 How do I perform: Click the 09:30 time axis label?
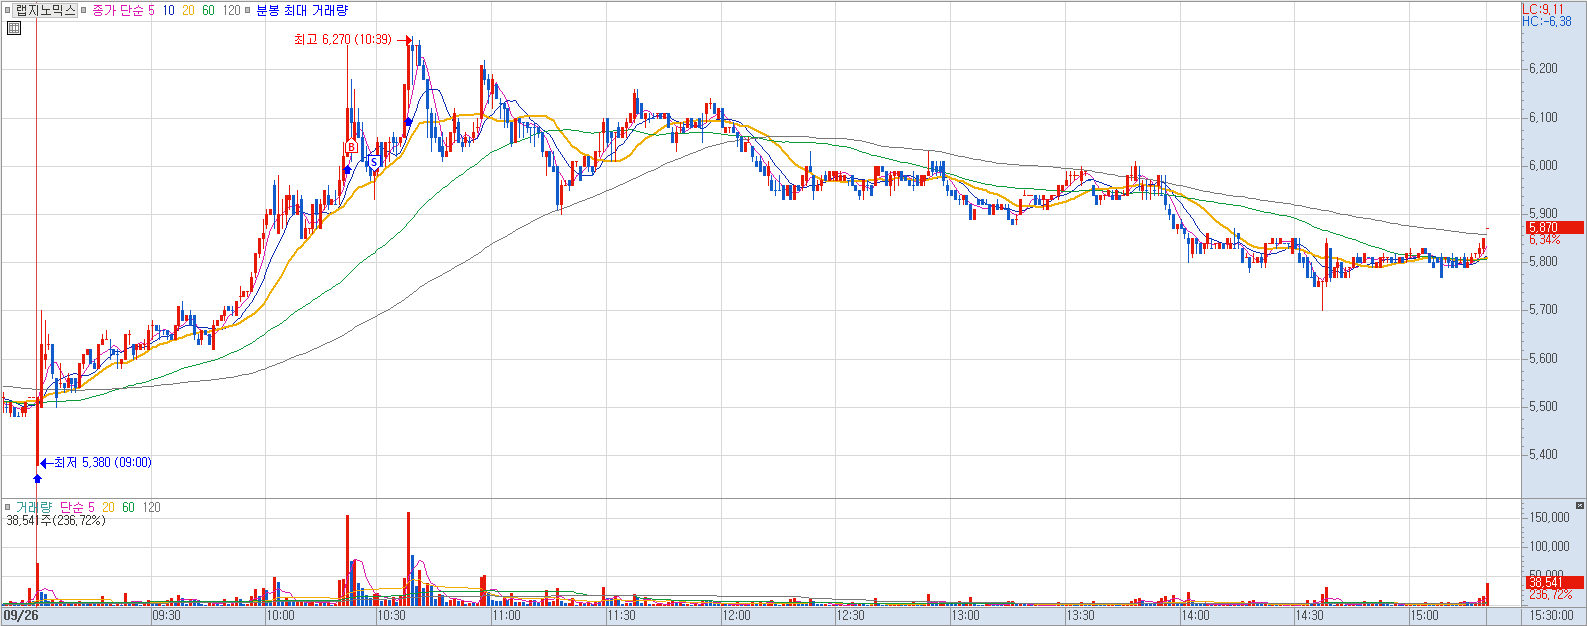point(167,616)
